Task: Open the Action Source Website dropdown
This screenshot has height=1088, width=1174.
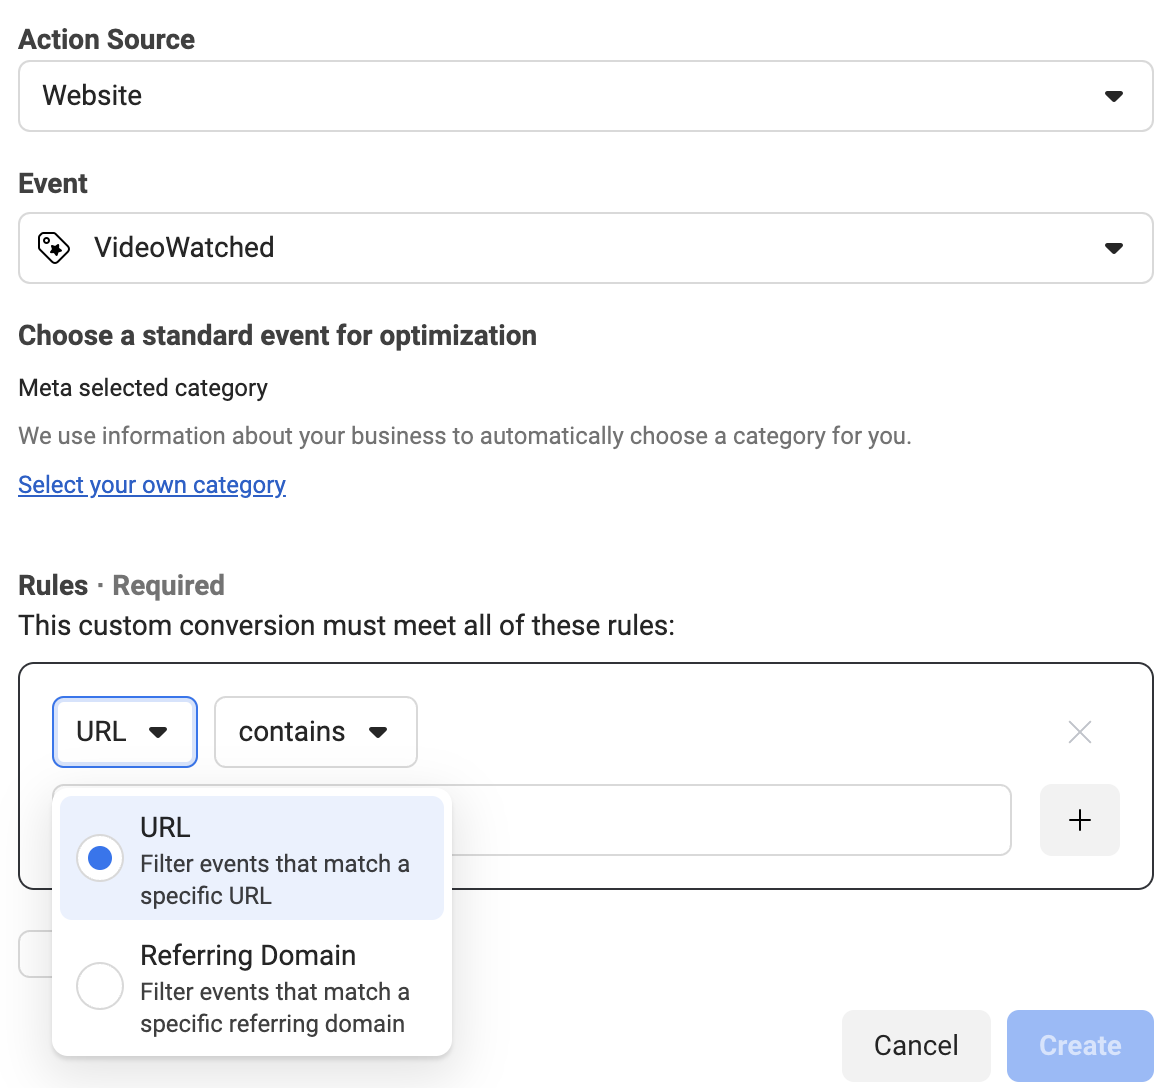Action: tap(586, 96)
